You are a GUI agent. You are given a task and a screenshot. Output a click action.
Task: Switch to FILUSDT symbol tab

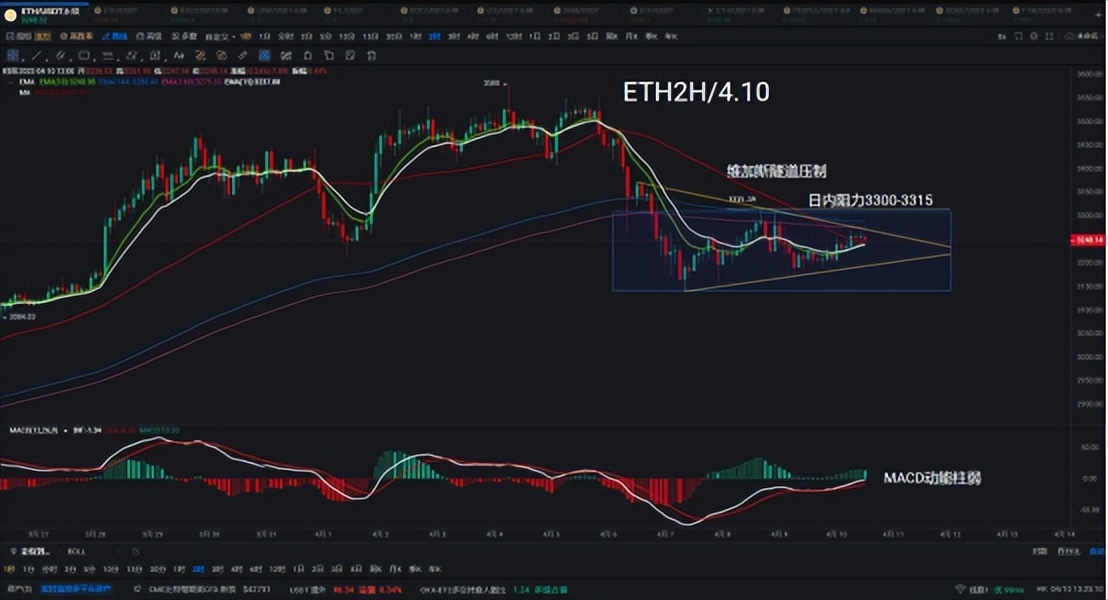click(x=343, y=11)
